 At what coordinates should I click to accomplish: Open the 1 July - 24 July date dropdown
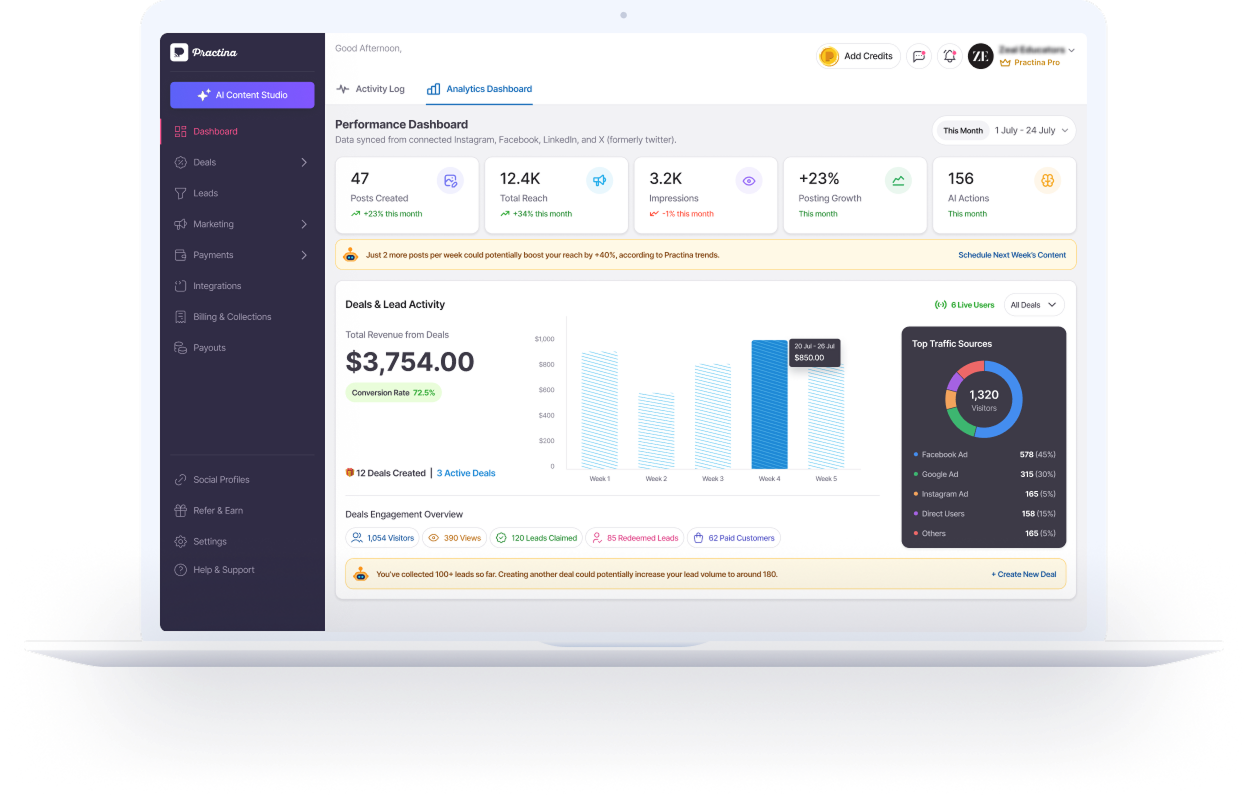1032,131
